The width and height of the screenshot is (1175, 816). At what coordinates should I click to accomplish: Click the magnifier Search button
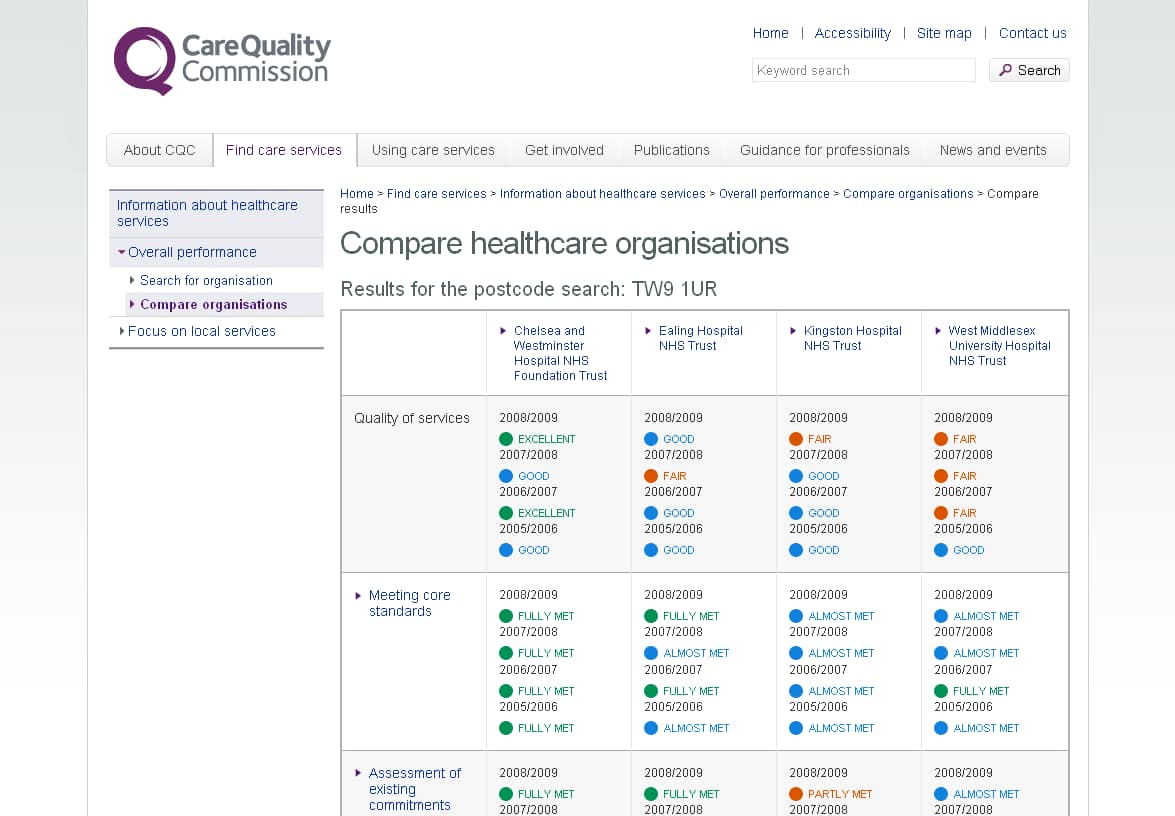(x=1029, y=70)
